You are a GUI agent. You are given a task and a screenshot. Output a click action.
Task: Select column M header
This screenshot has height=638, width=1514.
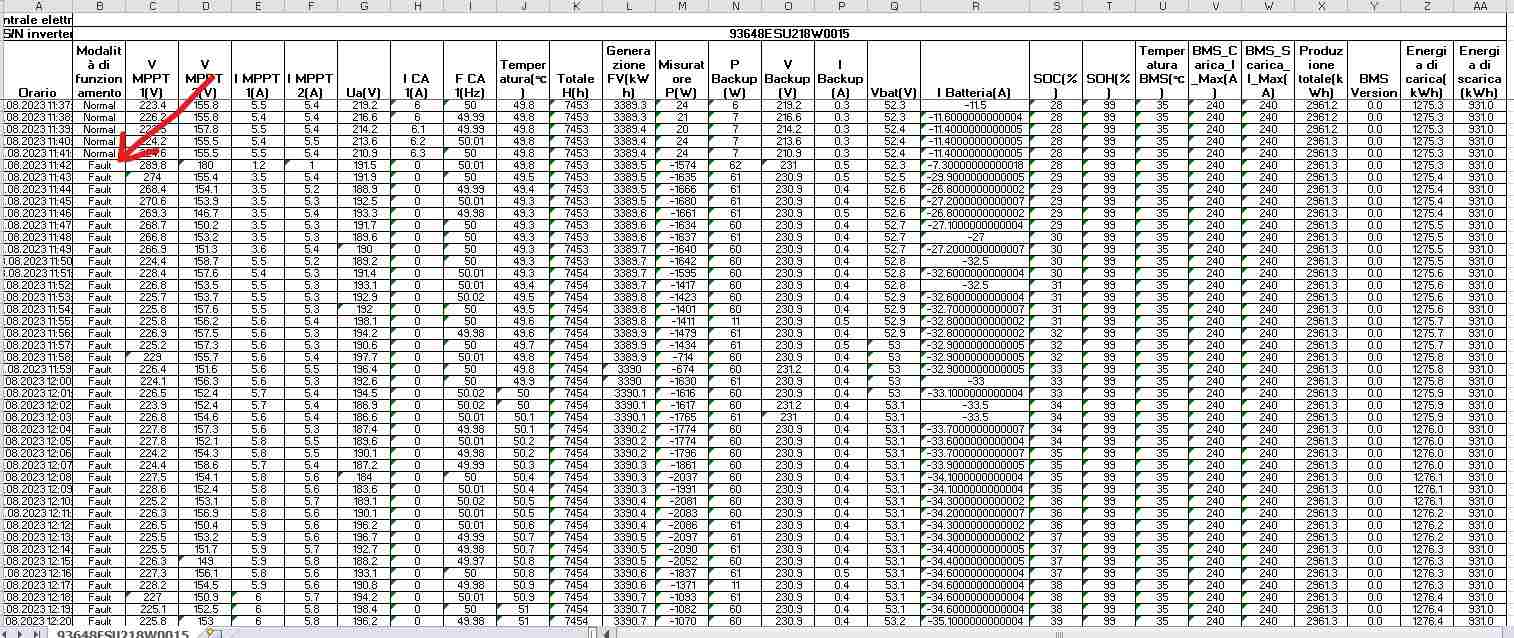tap(682, 6)
